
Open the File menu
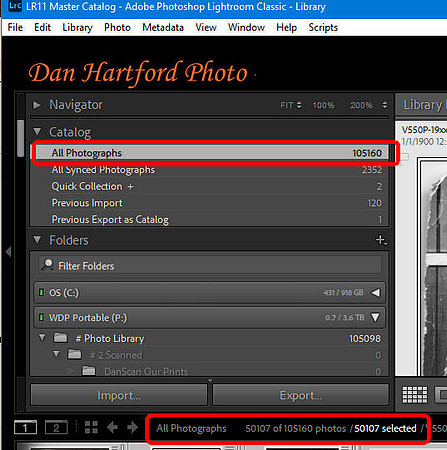tap(15, 27)
